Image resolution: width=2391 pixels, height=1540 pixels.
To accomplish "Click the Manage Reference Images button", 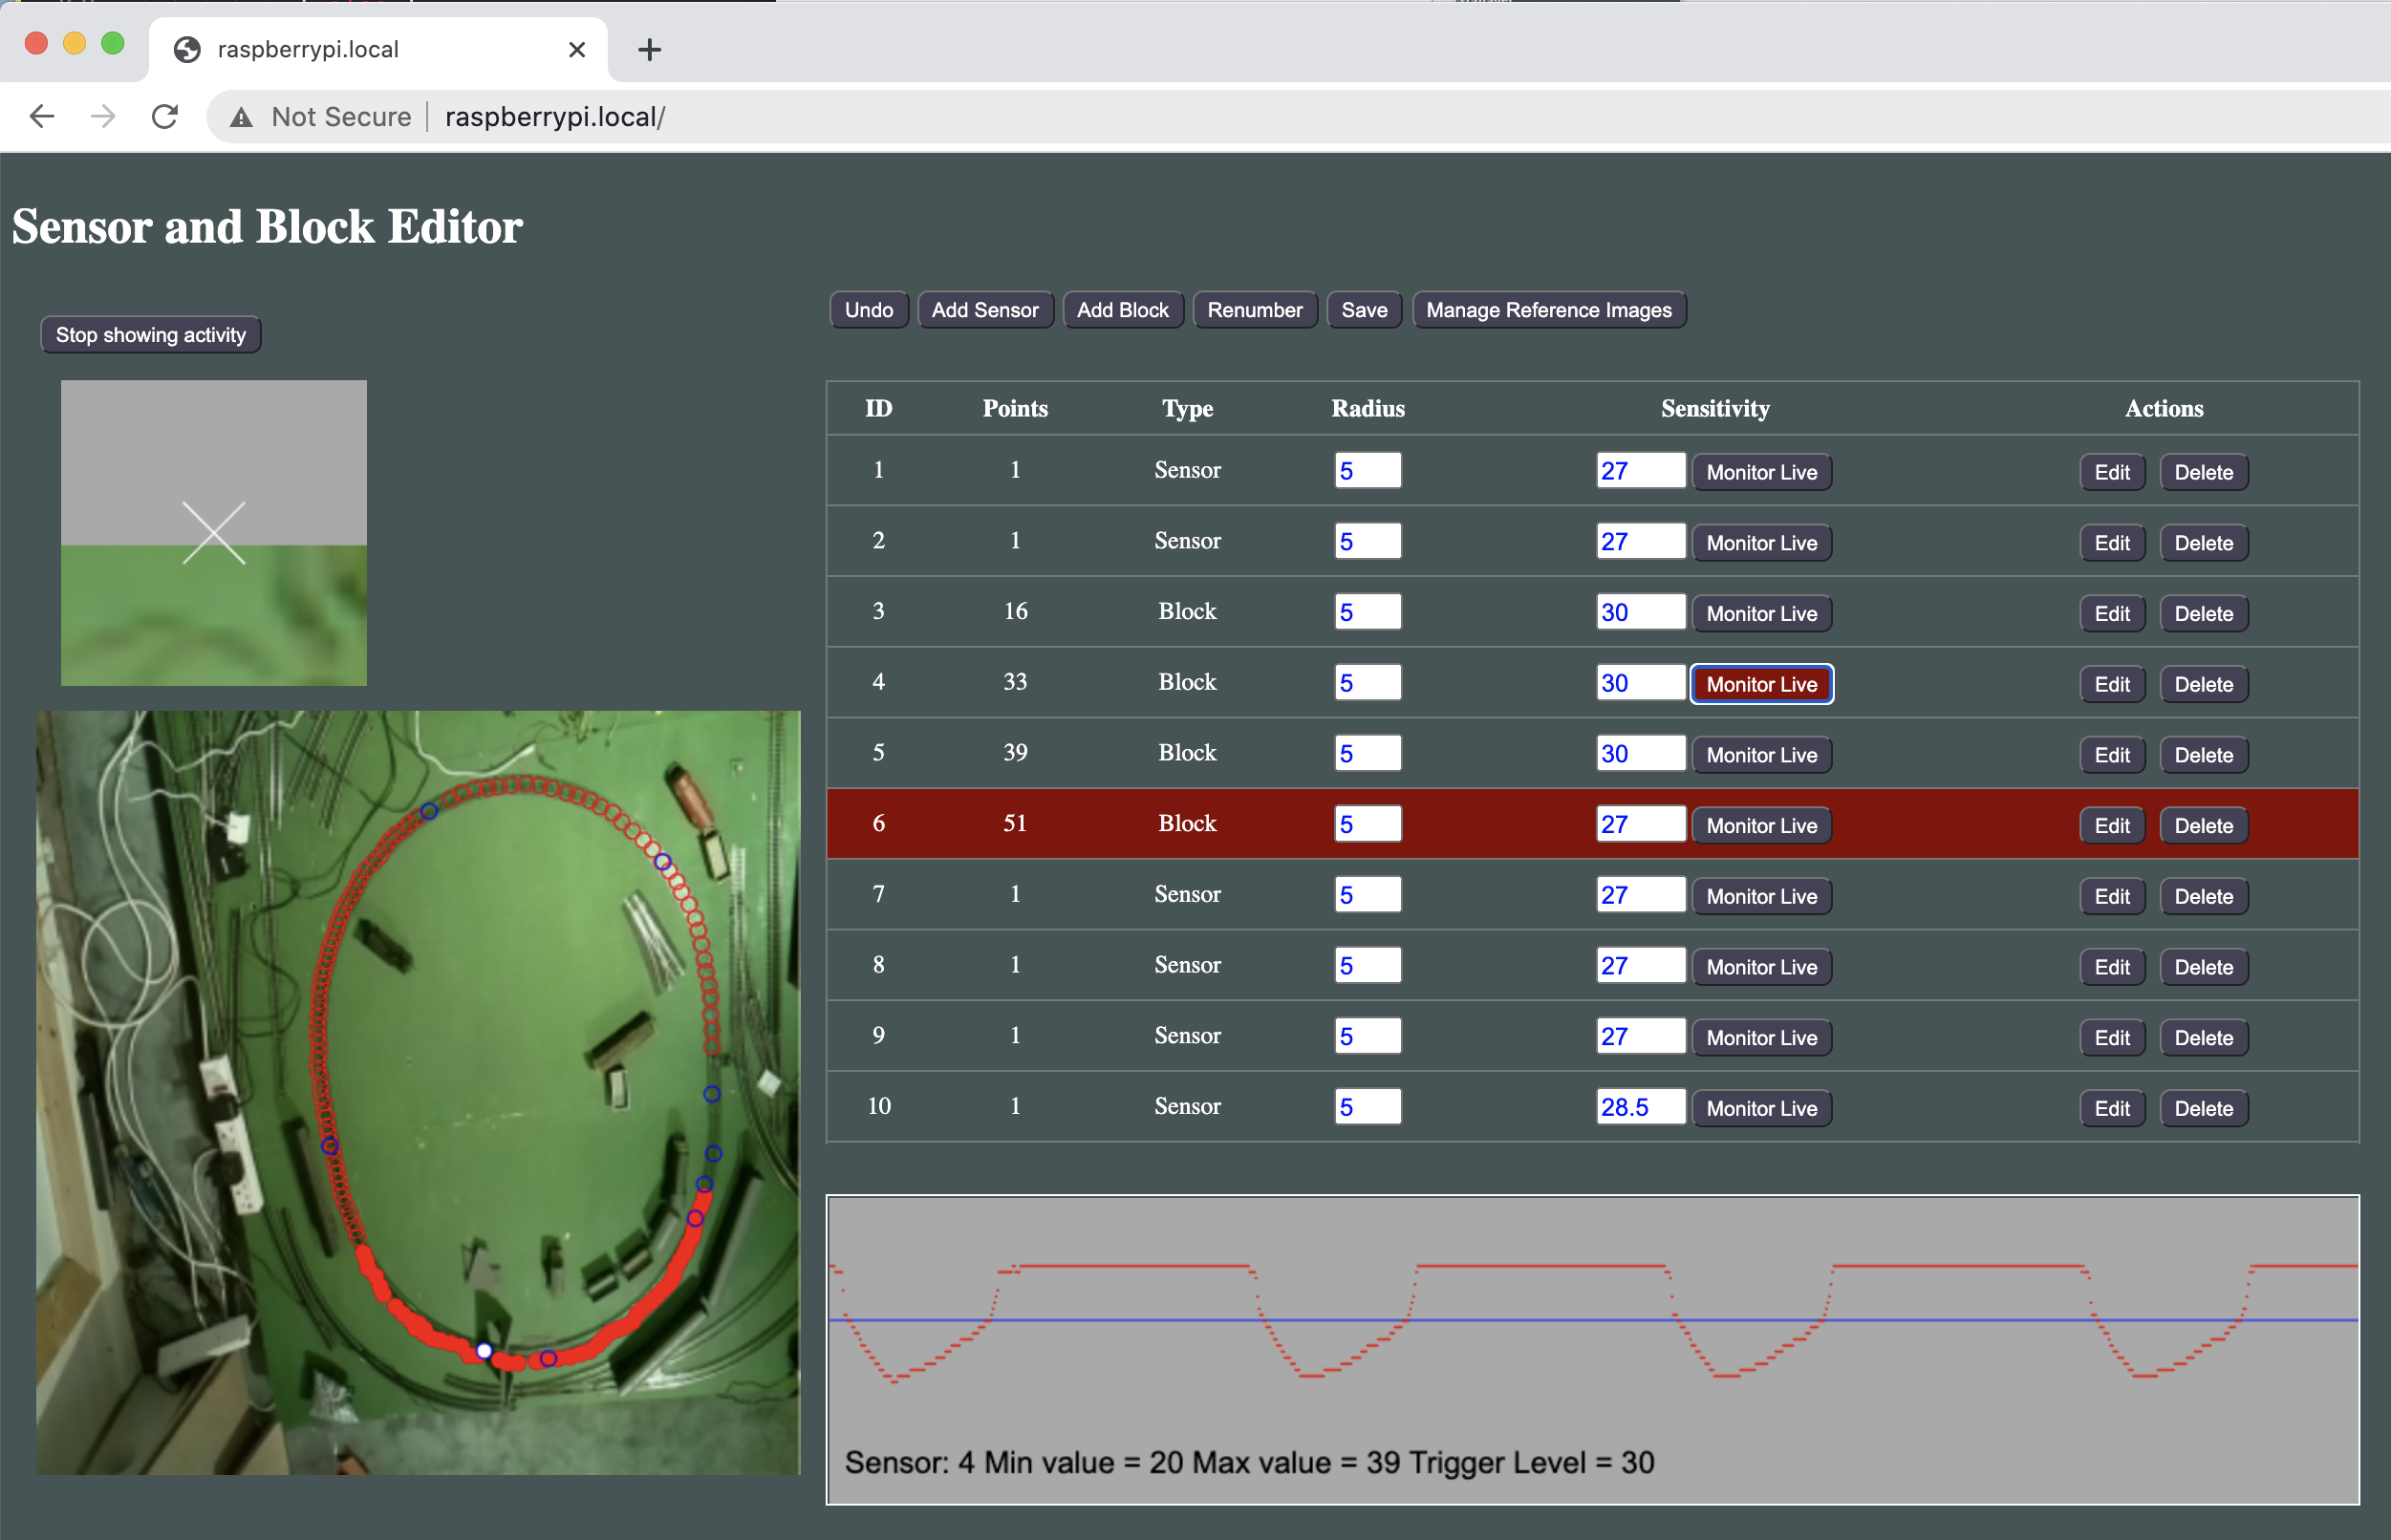I will pos(1546,310).
